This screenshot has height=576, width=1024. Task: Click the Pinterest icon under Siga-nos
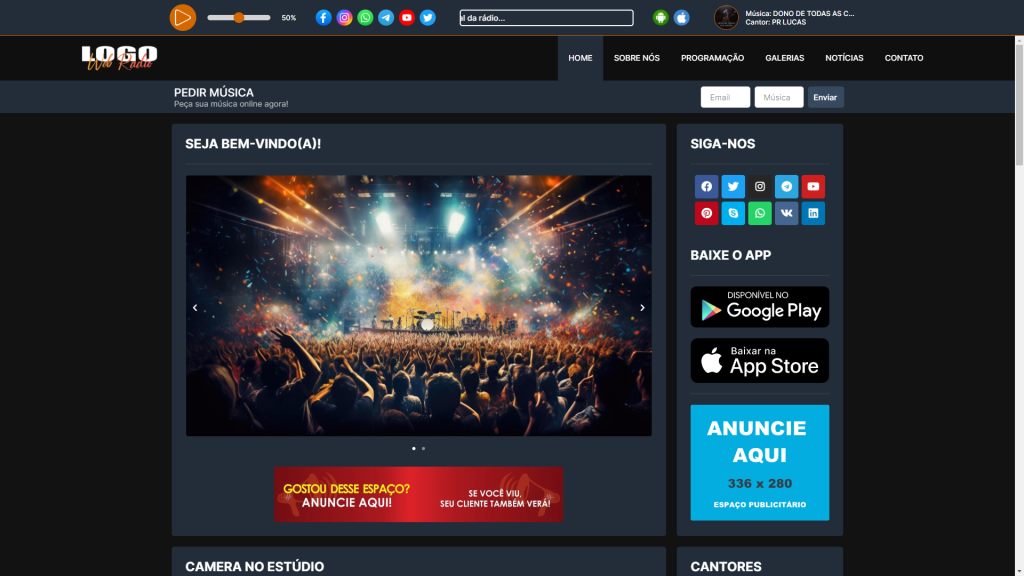(706, 213)
